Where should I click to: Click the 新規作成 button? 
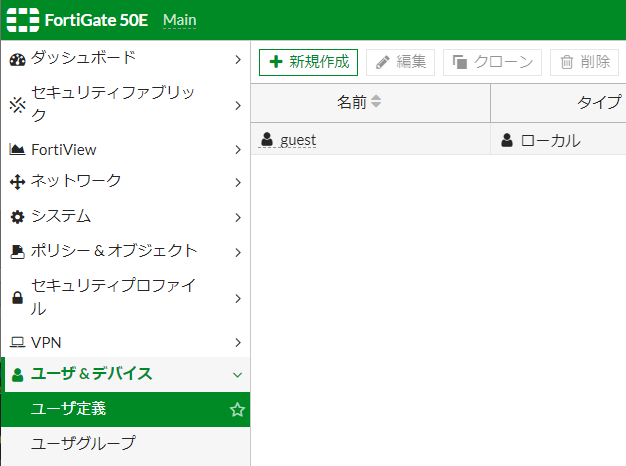(308, 62)
